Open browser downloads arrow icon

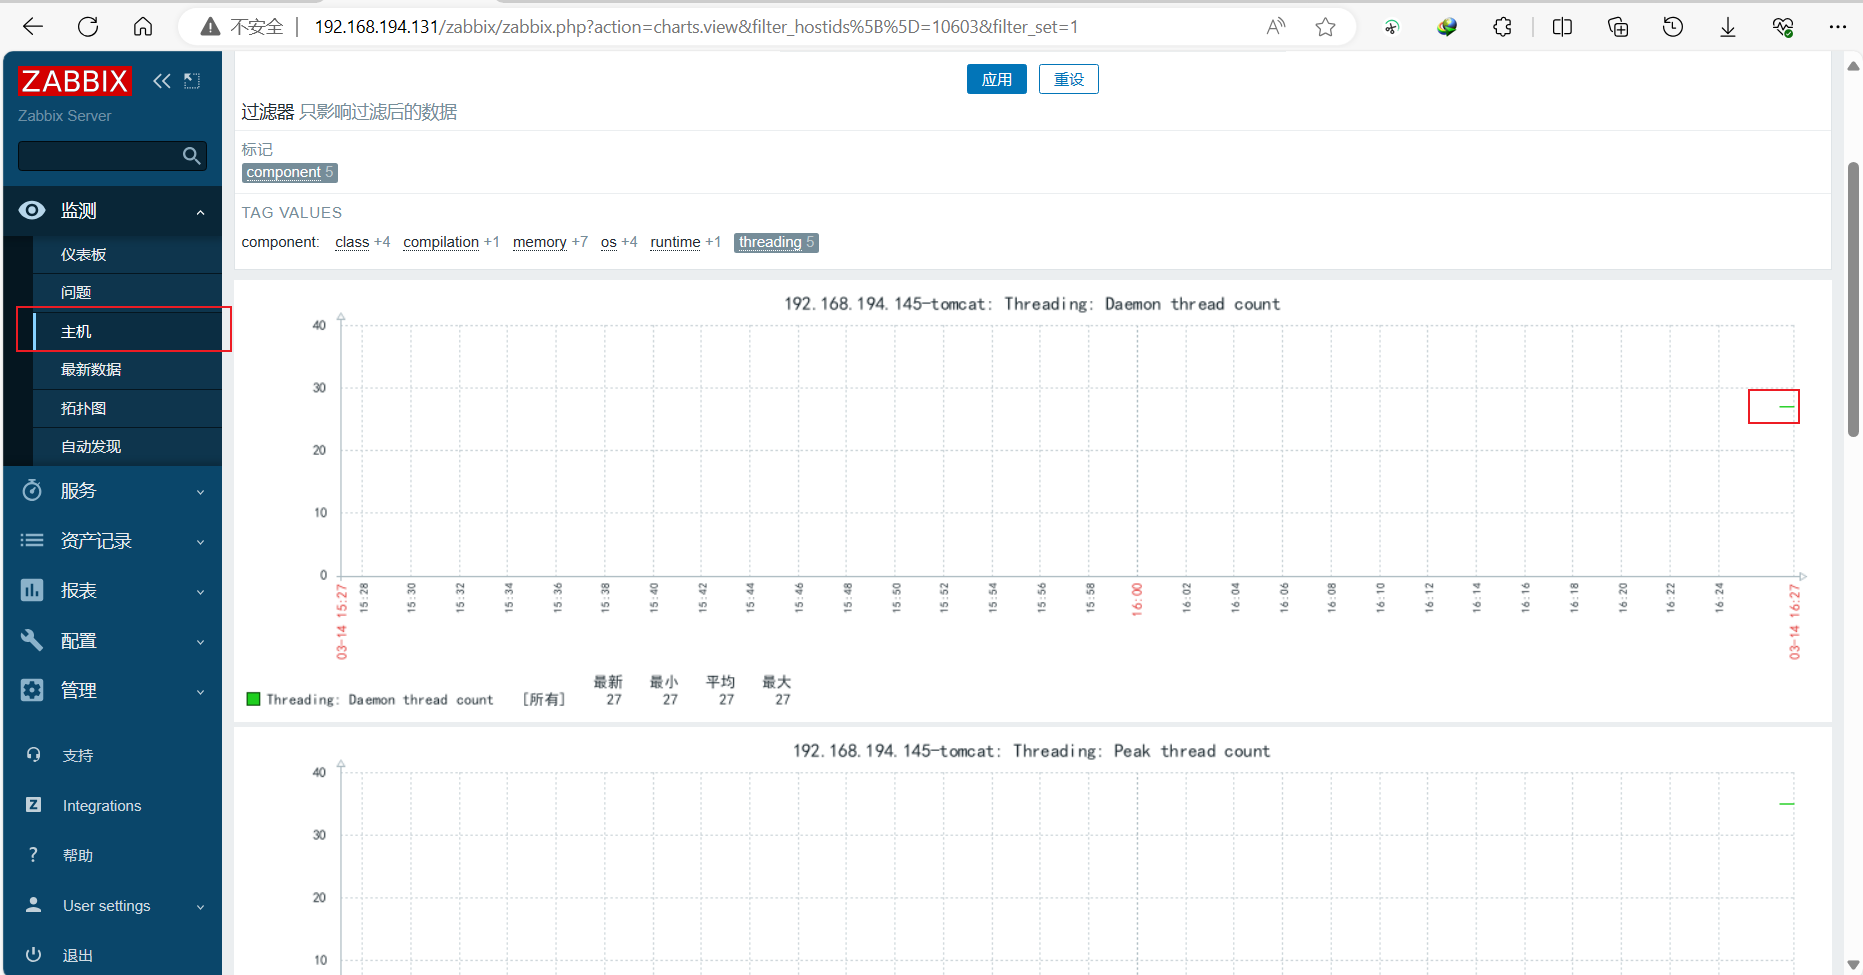tap(1728, 27)
